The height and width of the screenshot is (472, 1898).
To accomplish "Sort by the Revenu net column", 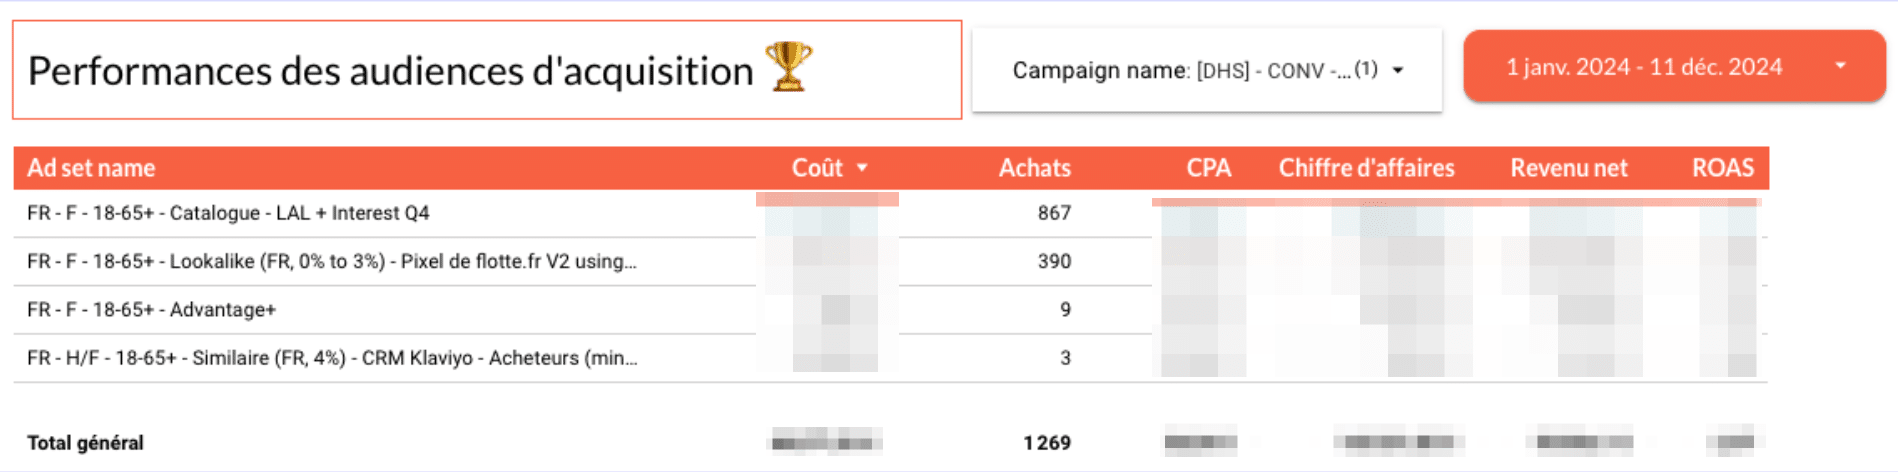I will coord(1568,168).
